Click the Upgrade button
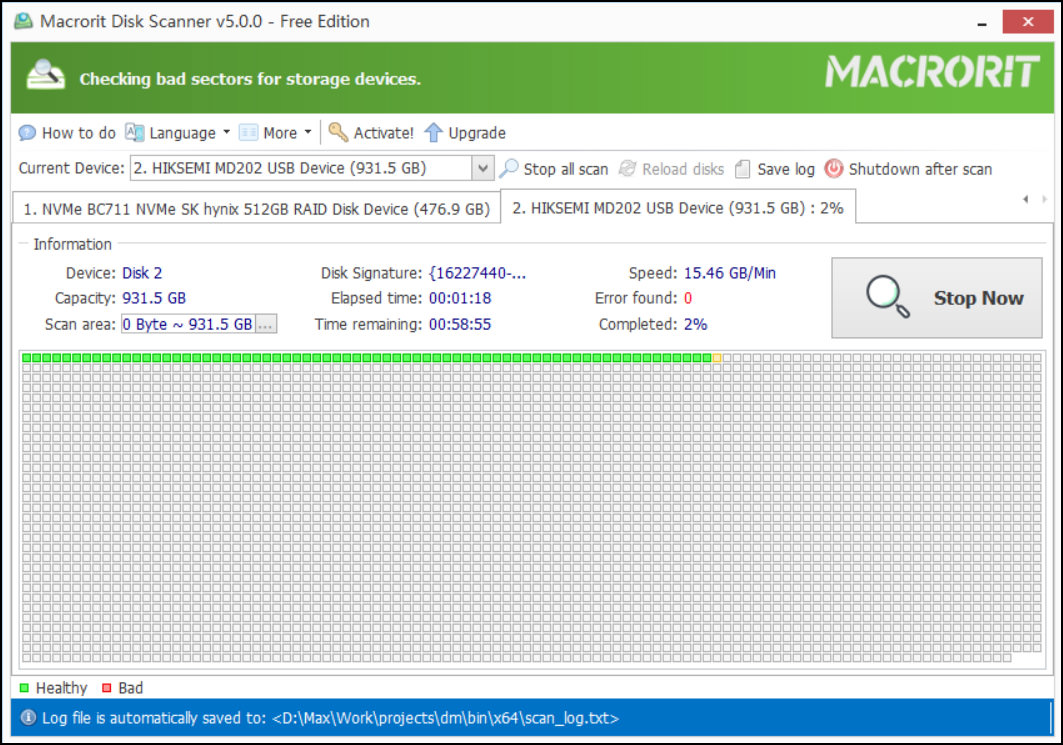1063x745 pixels. tap(466, 133)
